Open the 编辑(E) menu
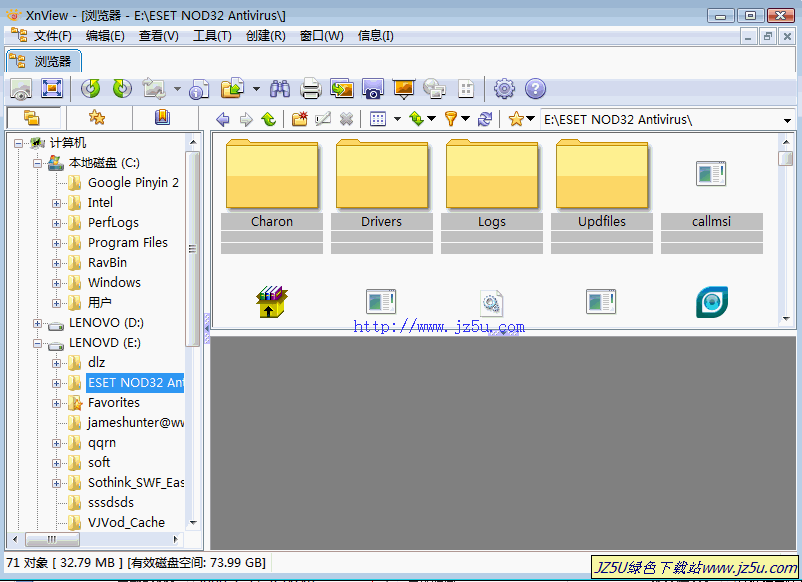Screen dimensions: 802x582 (105, 36)
